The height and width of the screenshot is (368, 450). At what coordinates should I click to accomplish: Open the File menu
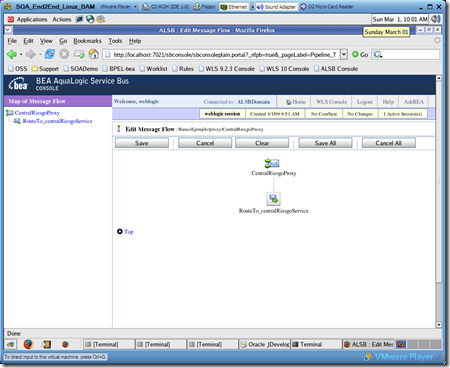click(12, 41)
